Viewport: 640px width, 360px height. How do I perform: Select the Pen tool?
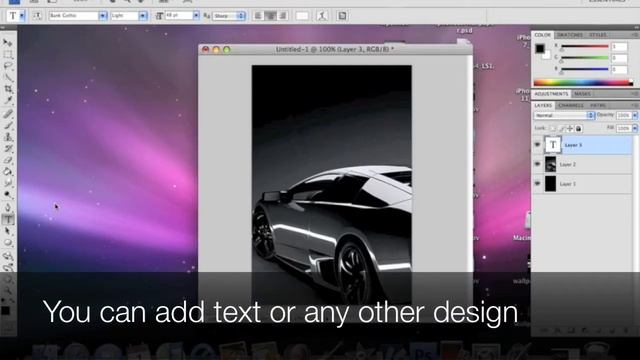(x=7, y=208)
